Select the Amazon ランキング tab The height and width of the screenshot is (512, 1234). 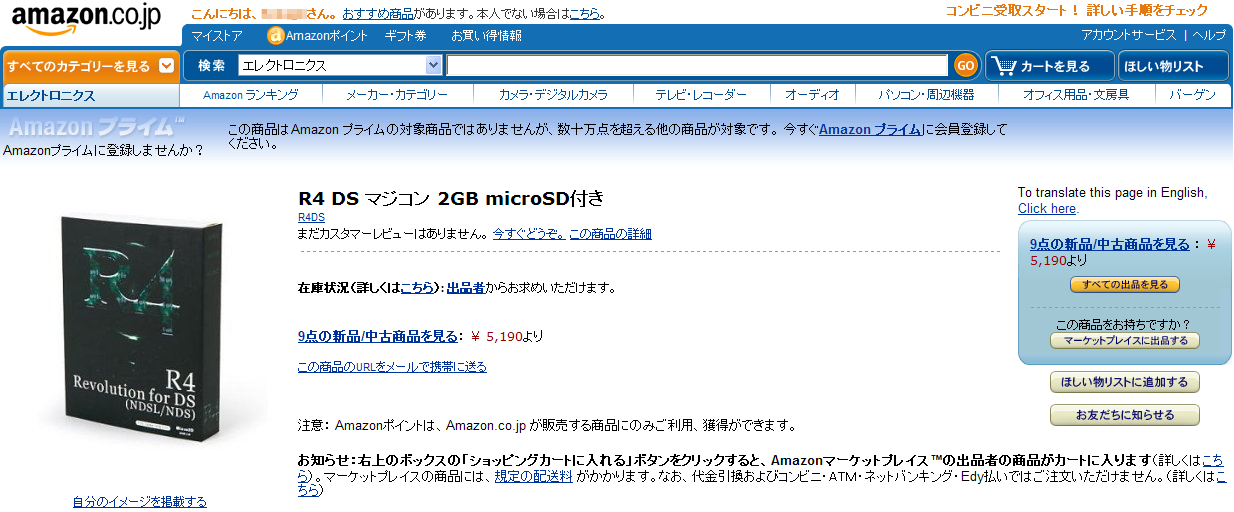click(250, 95)
